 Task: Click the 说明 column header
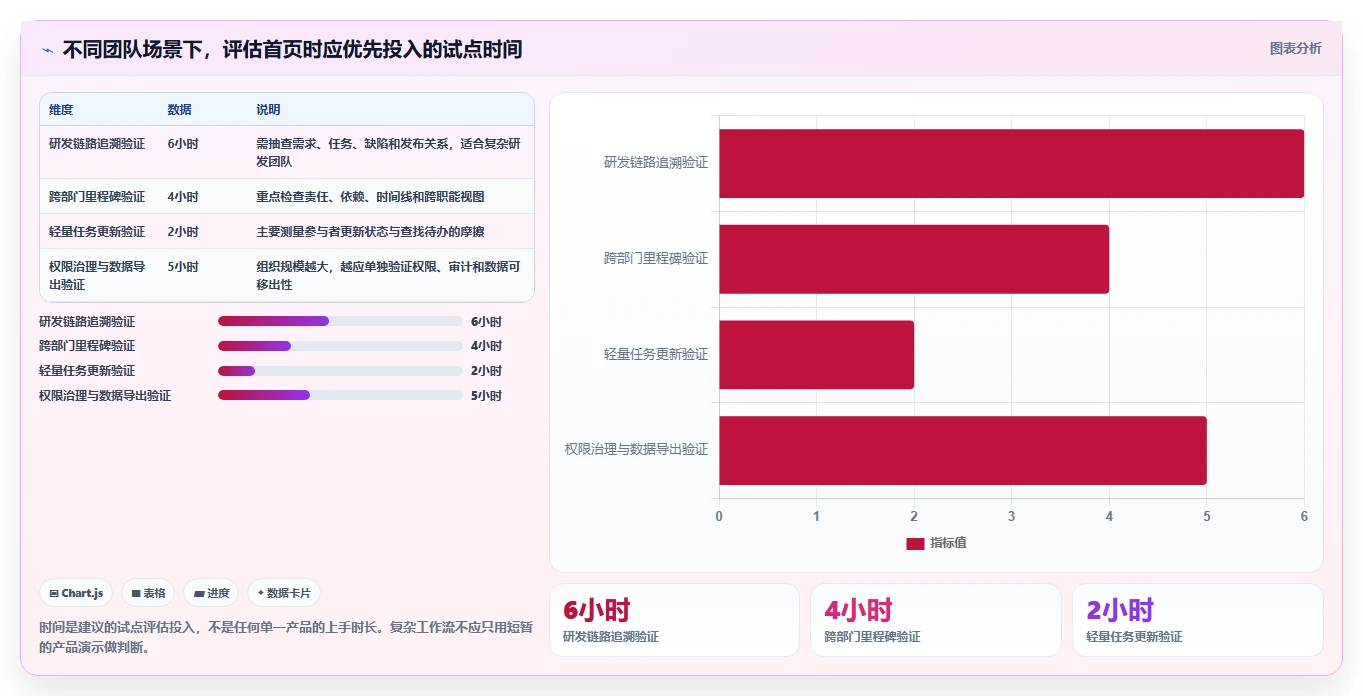pos(268,110)
